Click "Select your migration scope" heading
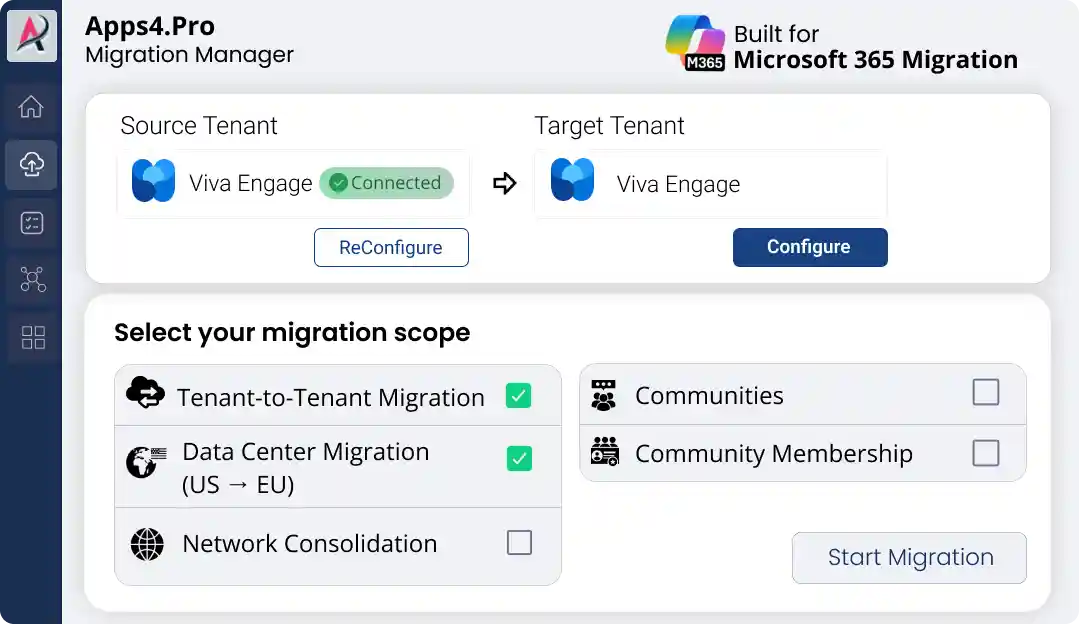This screenshot has height=624, width=1079. [292, 332]
